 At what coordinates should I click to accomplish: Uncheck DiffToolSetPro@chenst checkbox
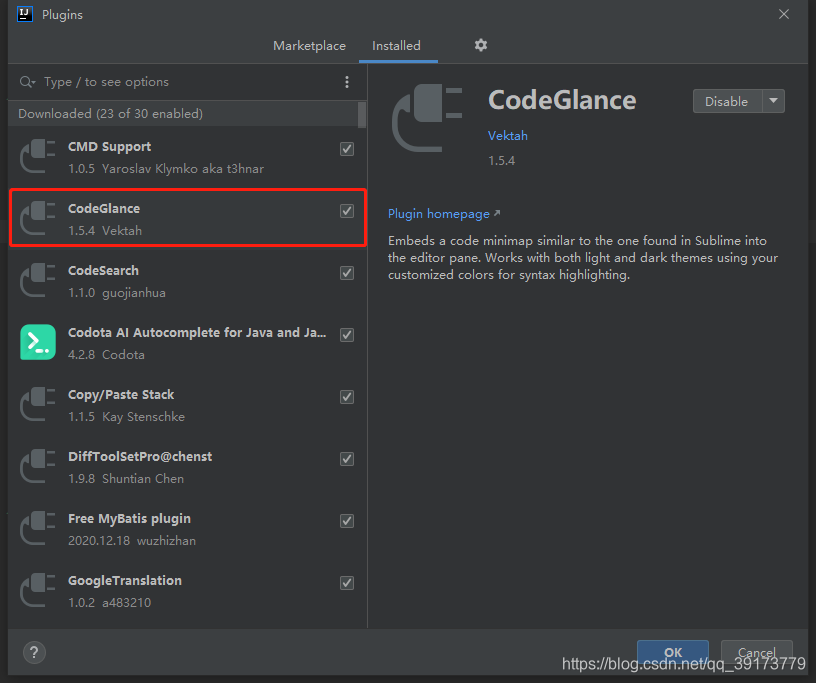point(347,459)
